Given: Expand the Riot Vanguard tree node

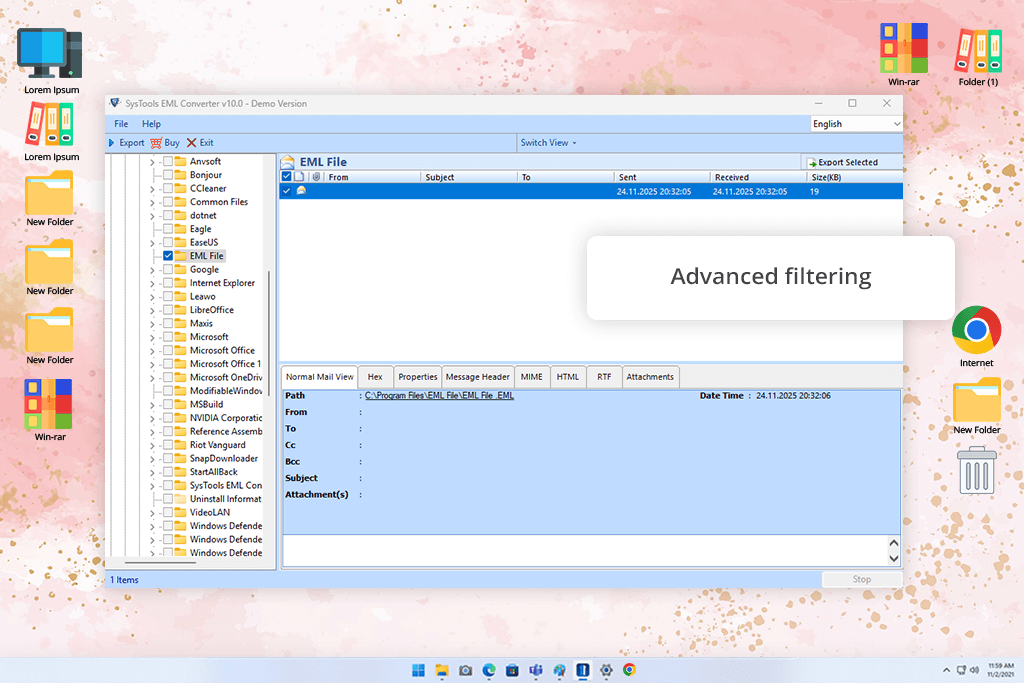Looking at the screenshot, I should pyautogui.click(x=152, y=445).
